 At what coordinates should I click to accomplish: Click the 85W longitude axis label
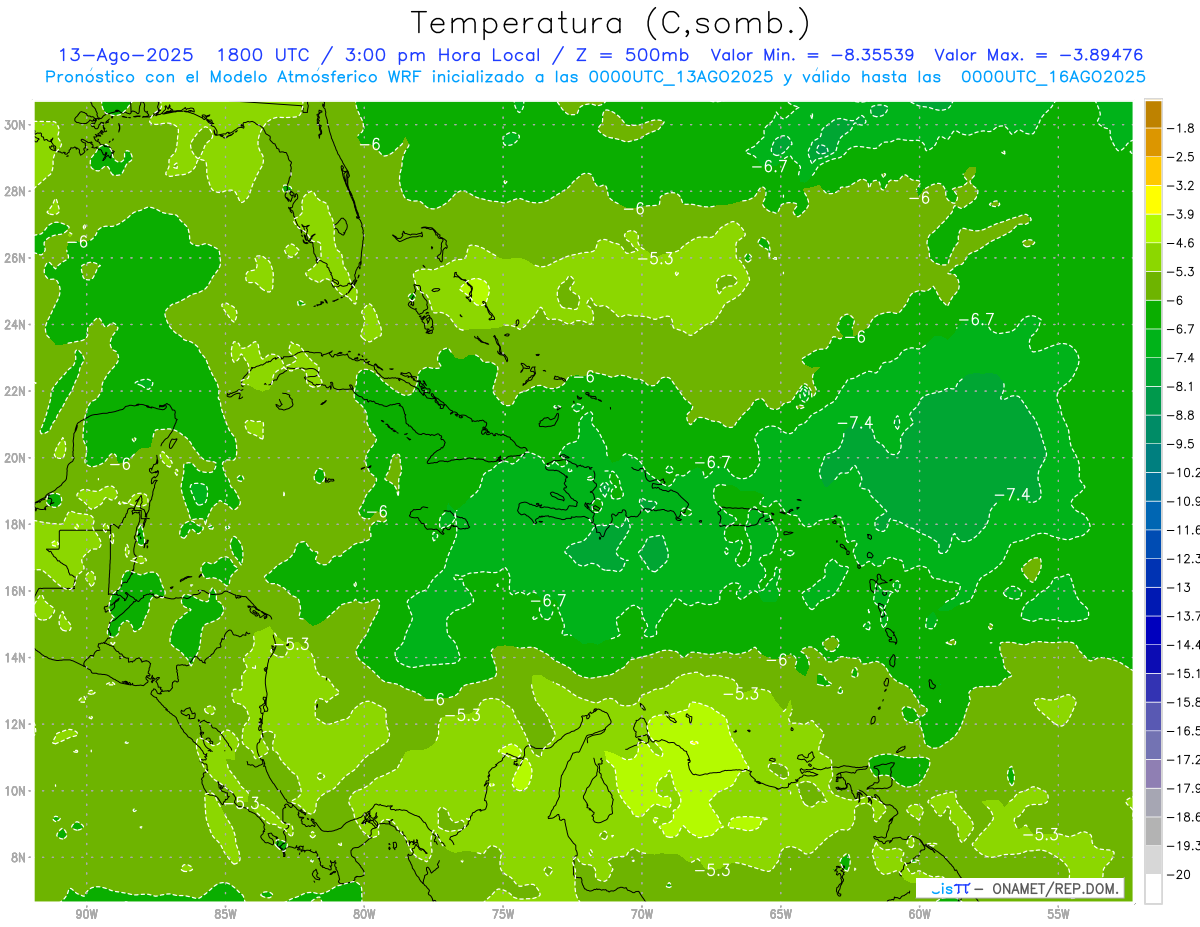[225, 914]
